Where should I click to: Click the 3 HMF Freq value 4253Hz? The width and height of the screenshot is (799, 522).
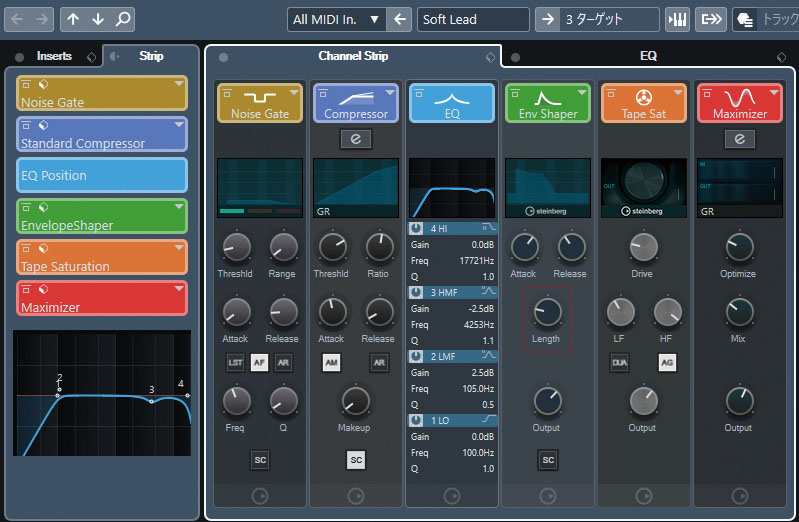(478, 325)
